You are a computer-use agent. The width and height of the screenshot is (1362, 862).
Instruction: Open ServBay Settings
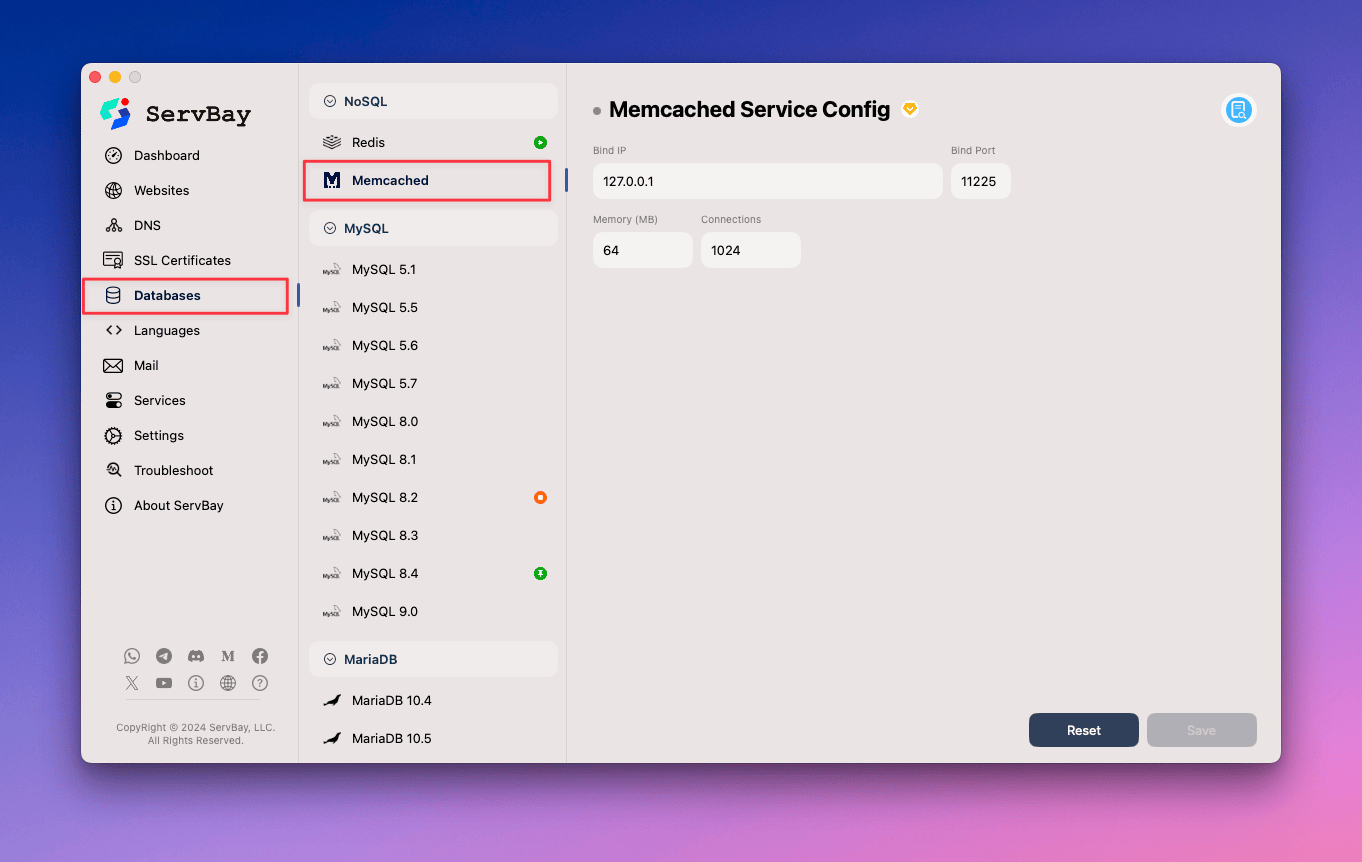(158, 435)
